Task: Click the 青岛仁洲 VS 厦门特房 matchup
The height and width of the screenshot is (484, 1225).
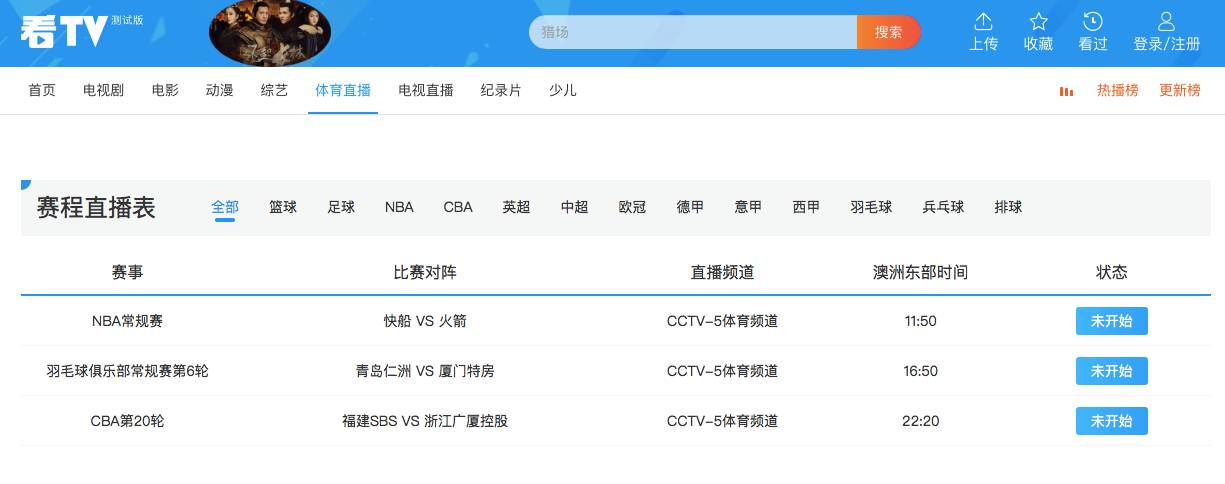Action: coord(425,371)
